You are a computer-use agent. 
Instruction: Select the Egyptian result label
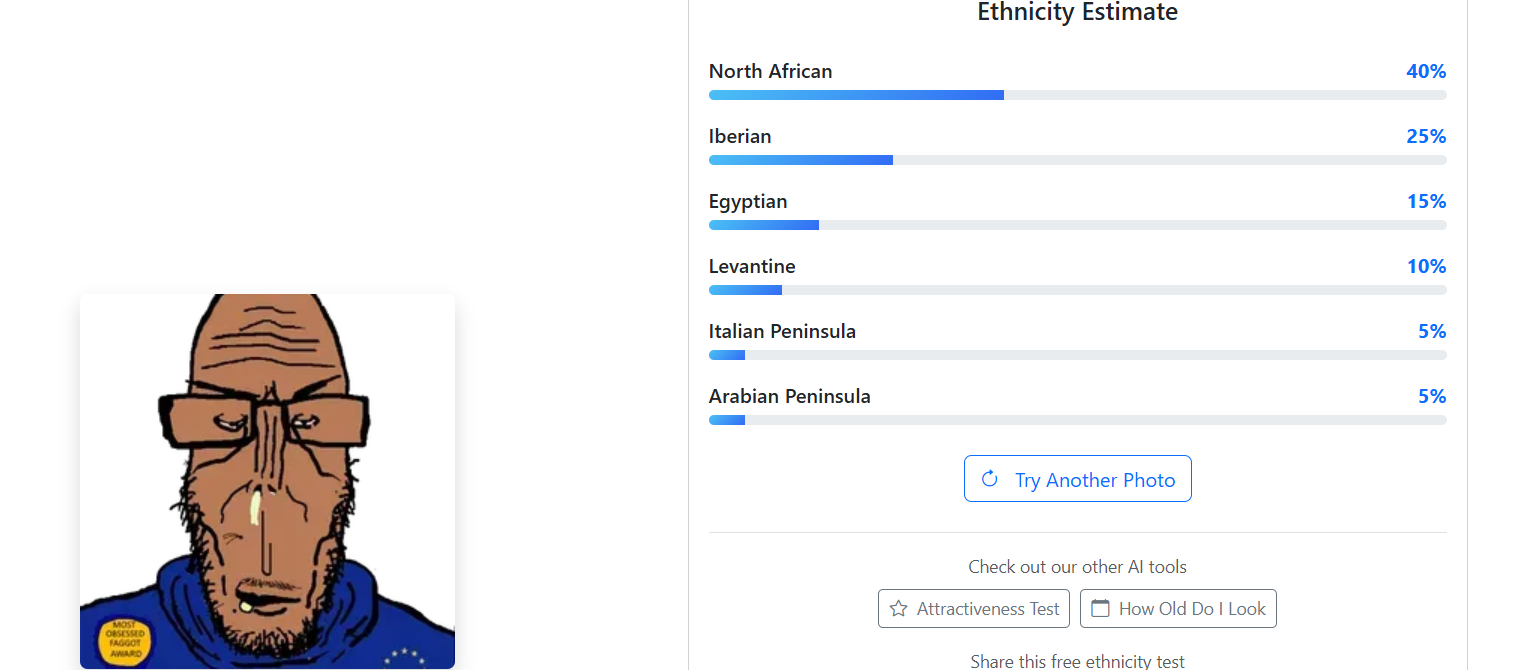point(747,201)
